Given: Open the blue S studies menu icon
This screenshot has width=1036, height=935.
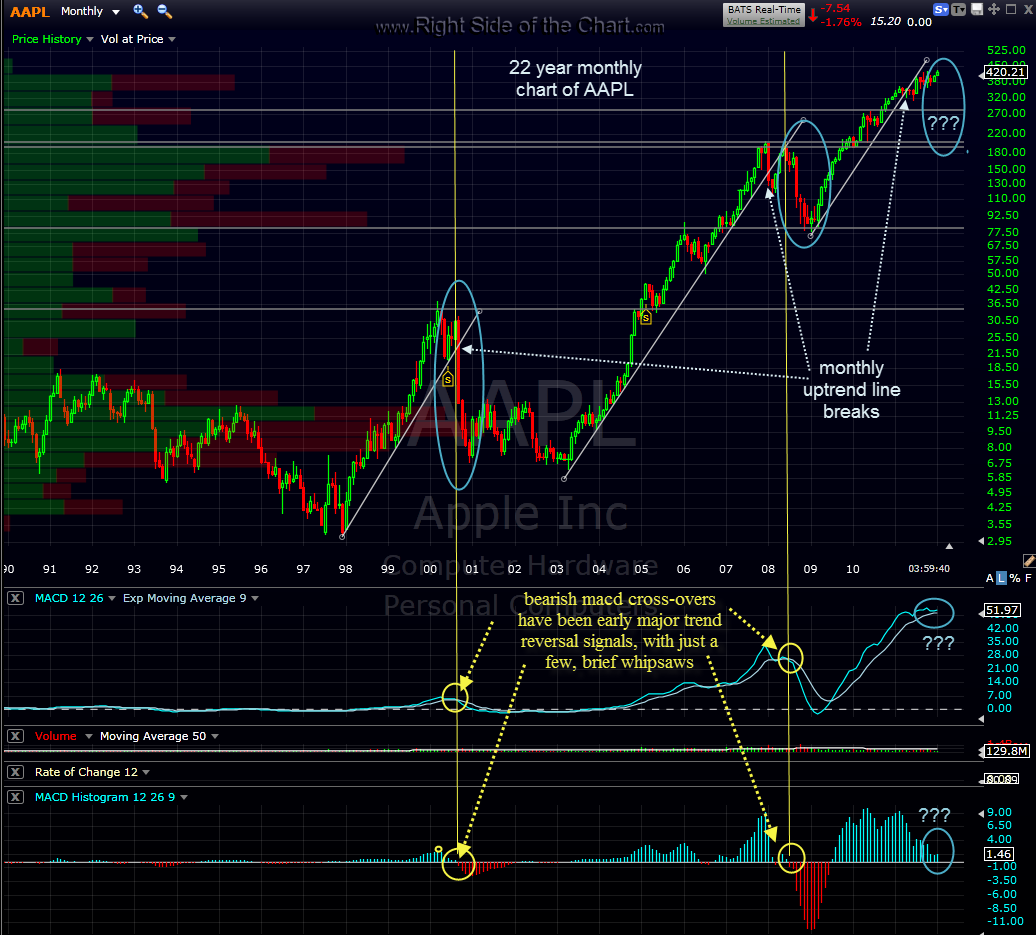Looking at the screenshot, I should click(x=940, y=10).
